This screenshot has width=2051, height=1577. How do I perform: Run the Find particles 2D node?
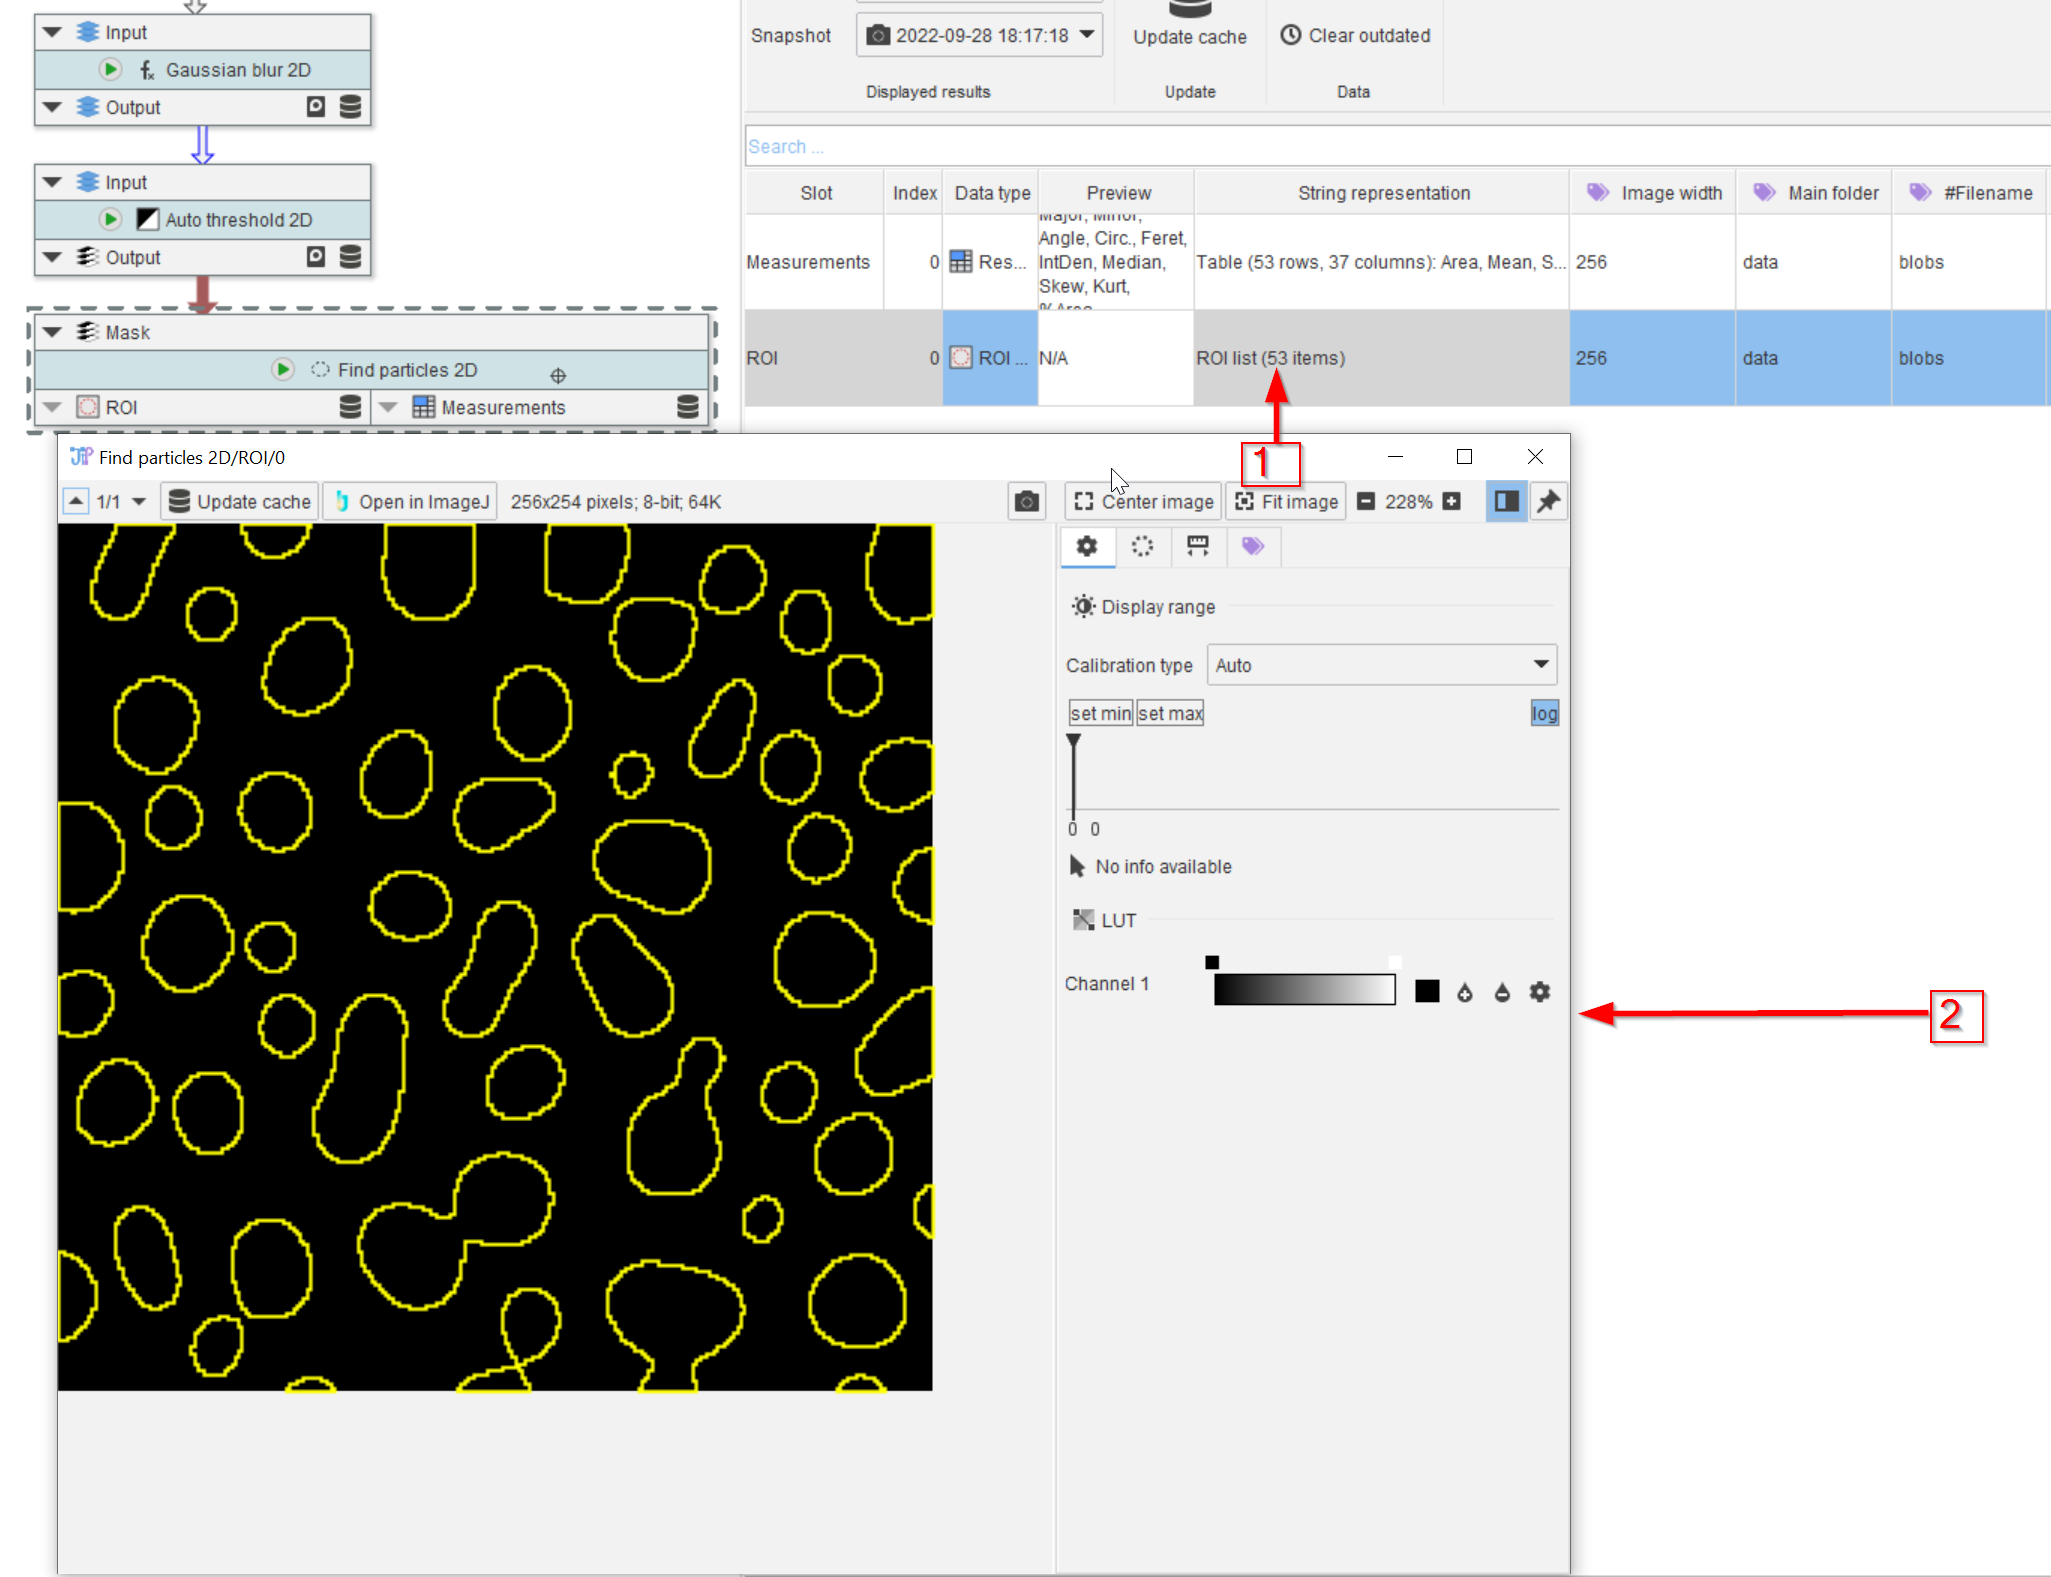[283, 370]
